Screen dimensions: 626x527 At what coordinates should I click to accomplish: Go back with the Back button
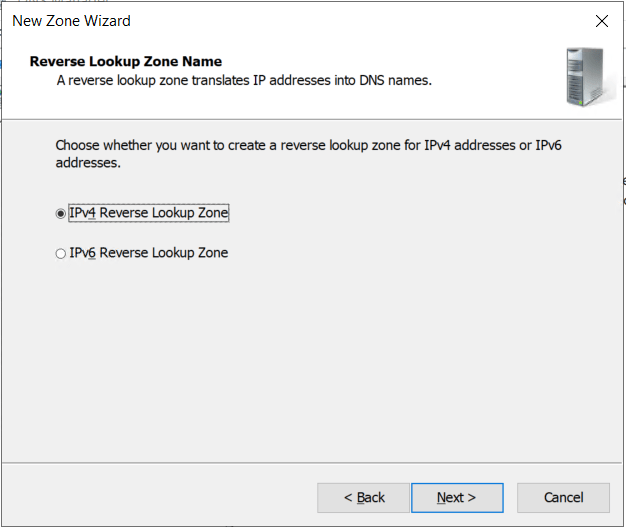(x=363, y=497)
